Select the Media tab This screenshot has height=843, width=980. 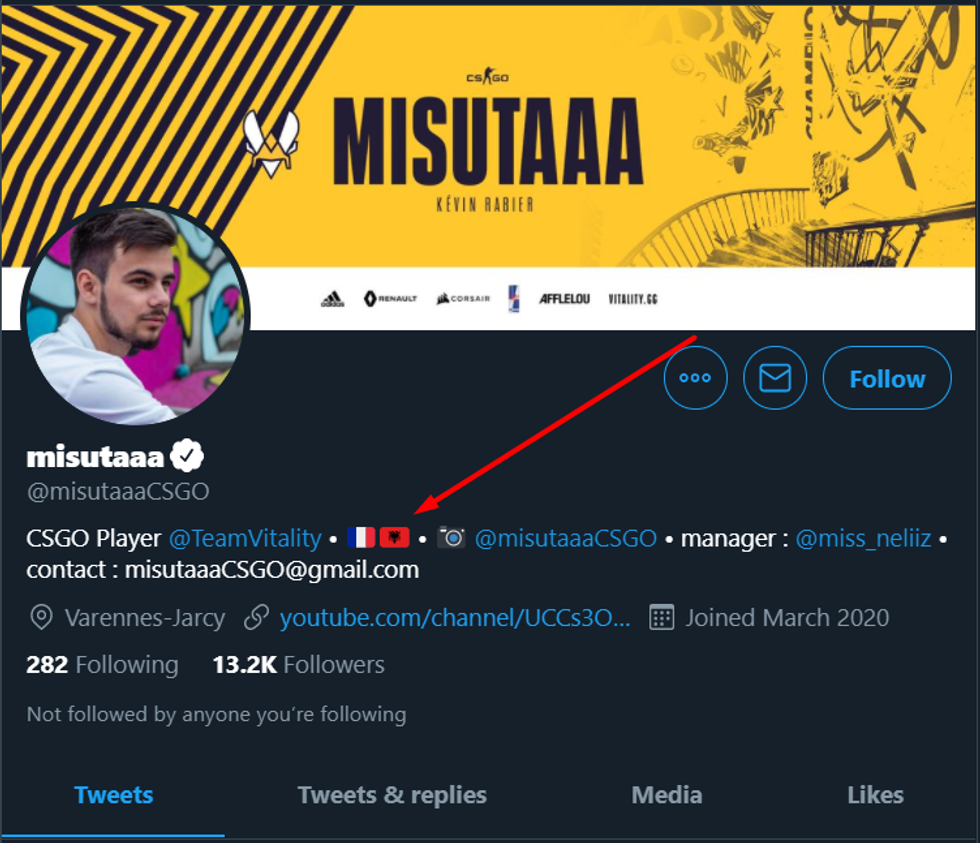tap(667, 795)
